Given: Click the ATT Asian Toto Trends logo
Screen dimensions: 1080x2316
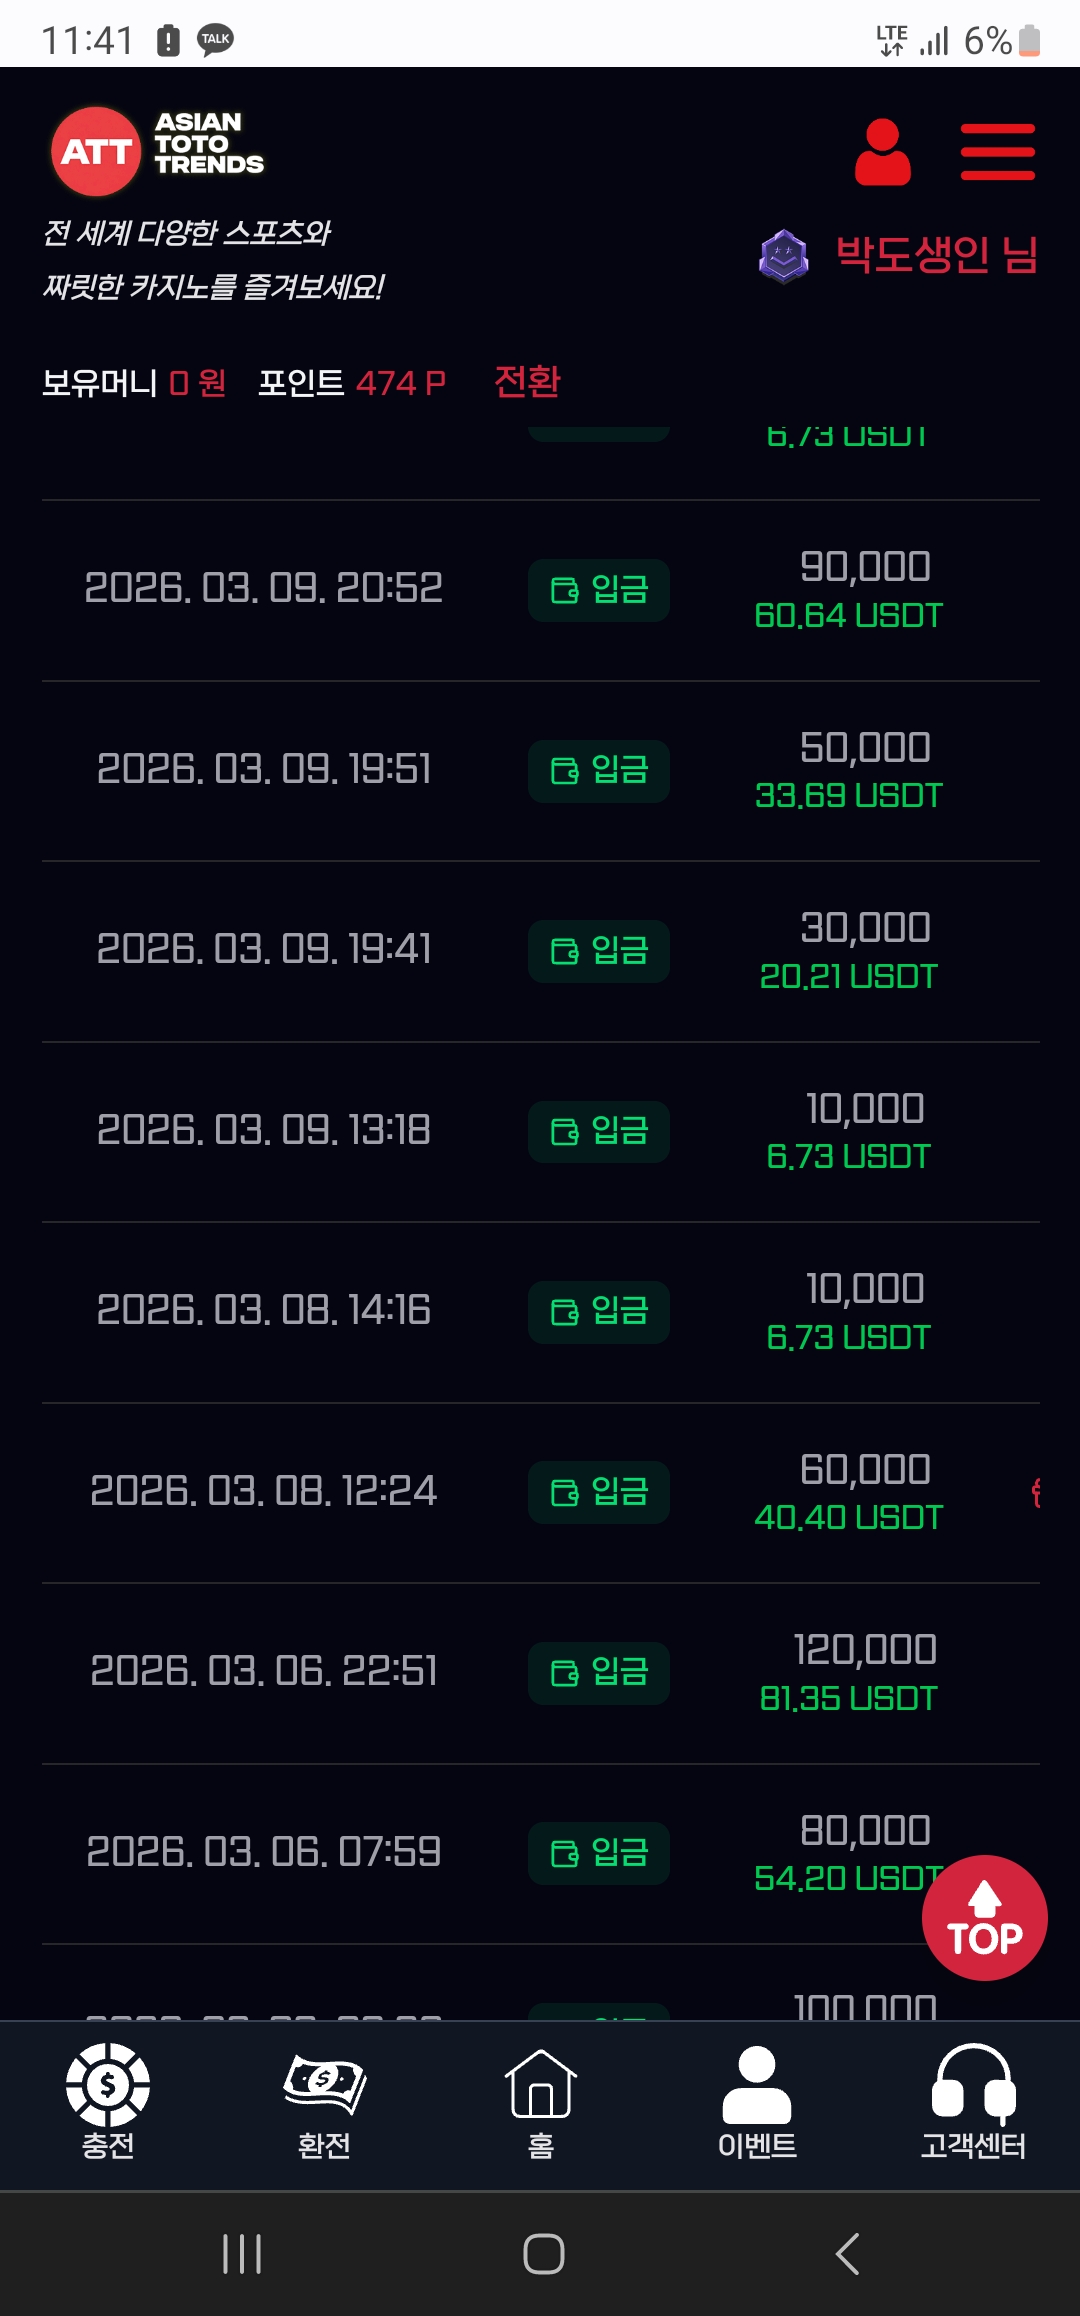Looking at the screenshot, I should pyautogui.click(x=158, y=150).
